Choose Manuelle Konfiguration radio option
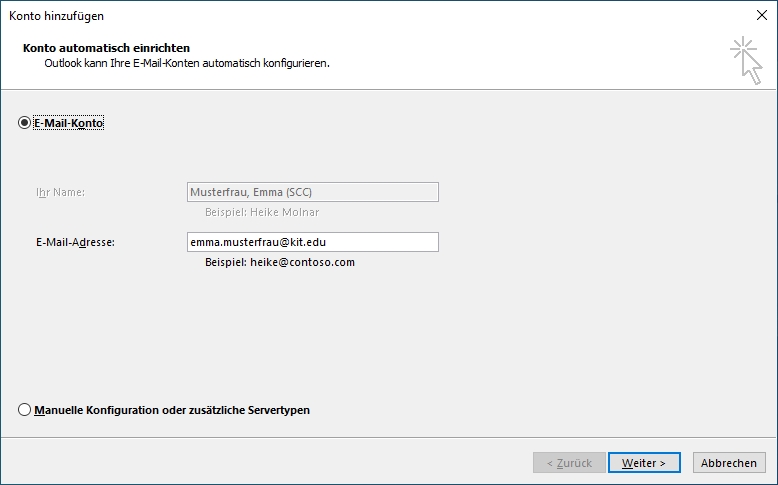Image resolution: width=778 pixels, height=485 pixels. pyautogui.click(x=24, y=410)
